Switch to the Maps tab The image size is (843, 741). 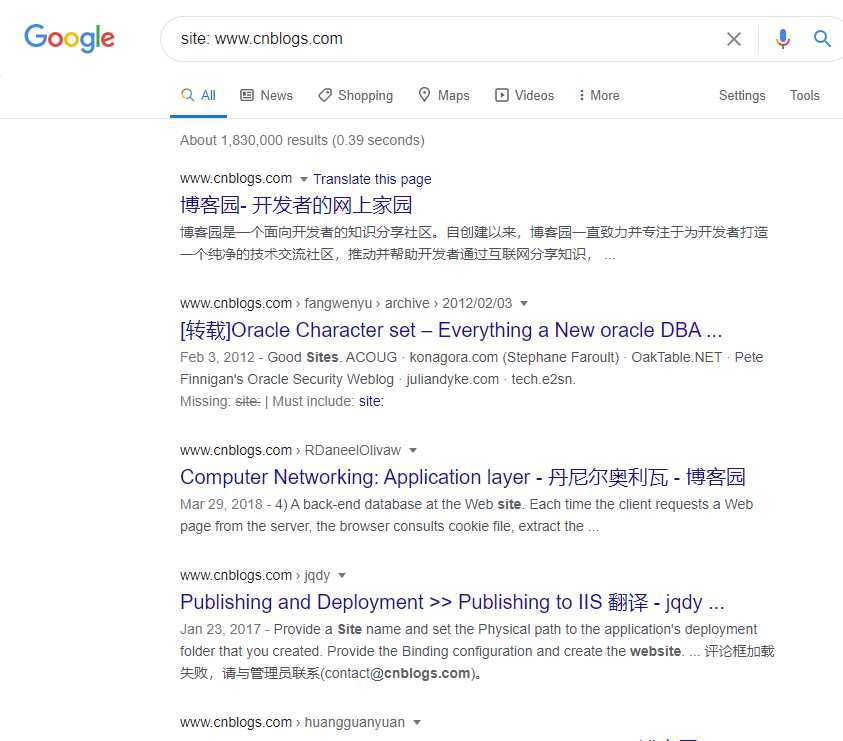[x=444, y=95]
